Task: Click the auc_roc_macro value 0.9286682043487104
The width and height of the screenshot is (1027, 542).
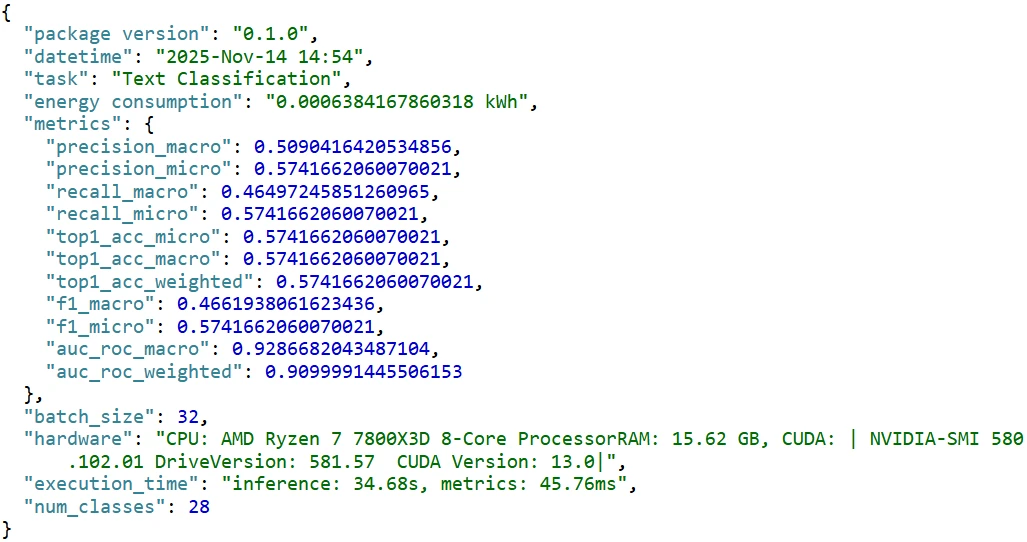Action: pos(334,349)
